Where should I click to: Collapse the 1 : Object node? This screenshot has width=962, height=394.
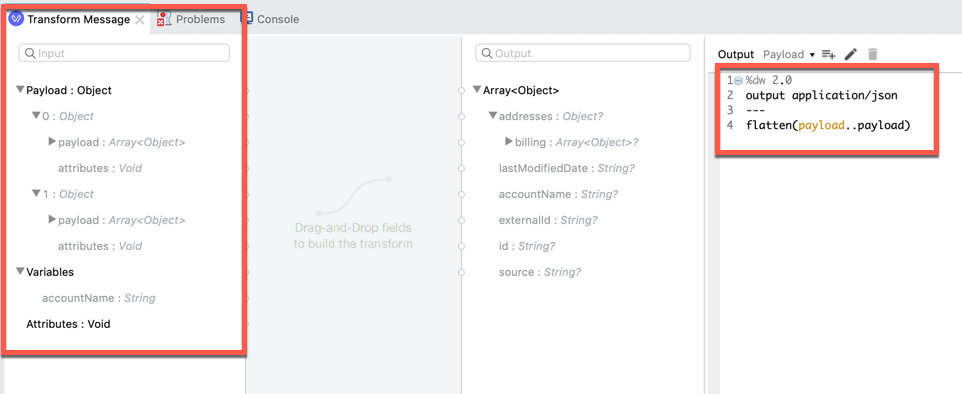[36, 194]
